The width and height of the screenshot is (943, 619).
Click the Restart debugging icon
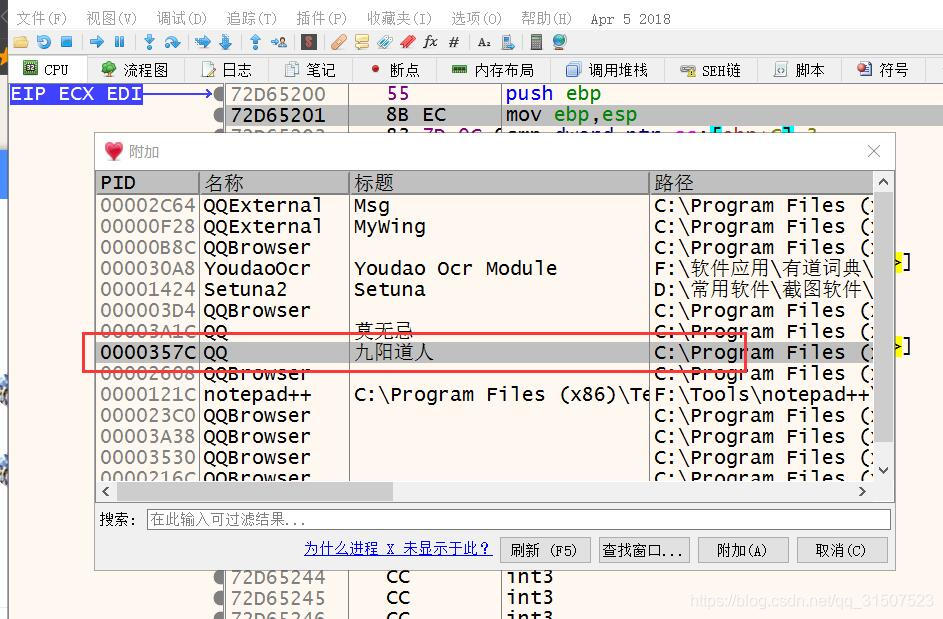pos(43,42)
